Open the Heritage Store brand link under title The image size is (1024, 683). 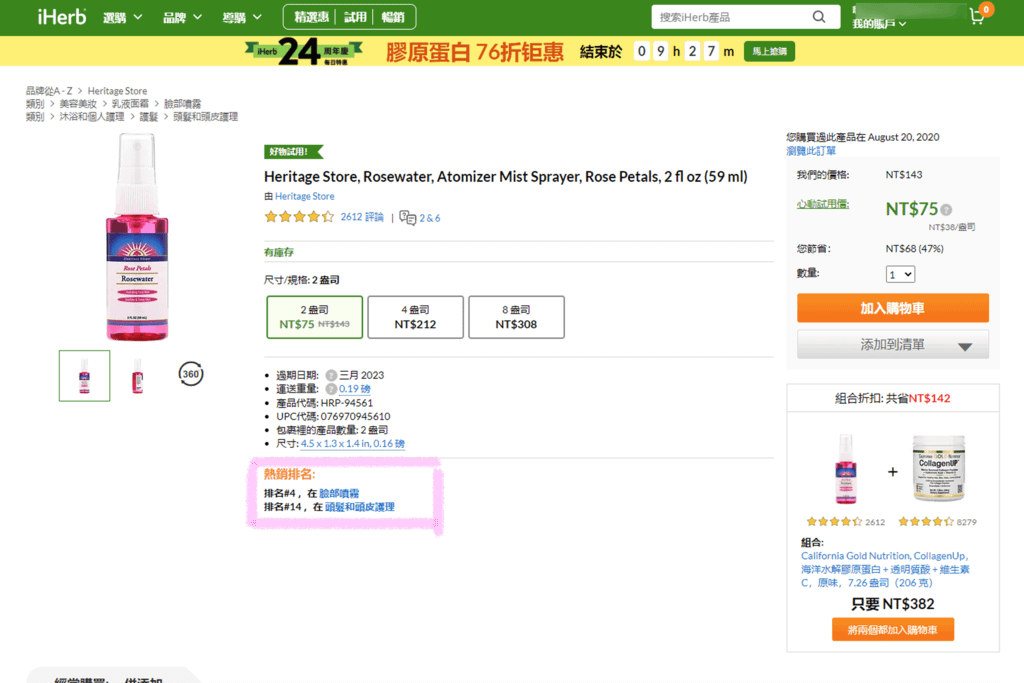pyautogui.click(x=304, y=196)
